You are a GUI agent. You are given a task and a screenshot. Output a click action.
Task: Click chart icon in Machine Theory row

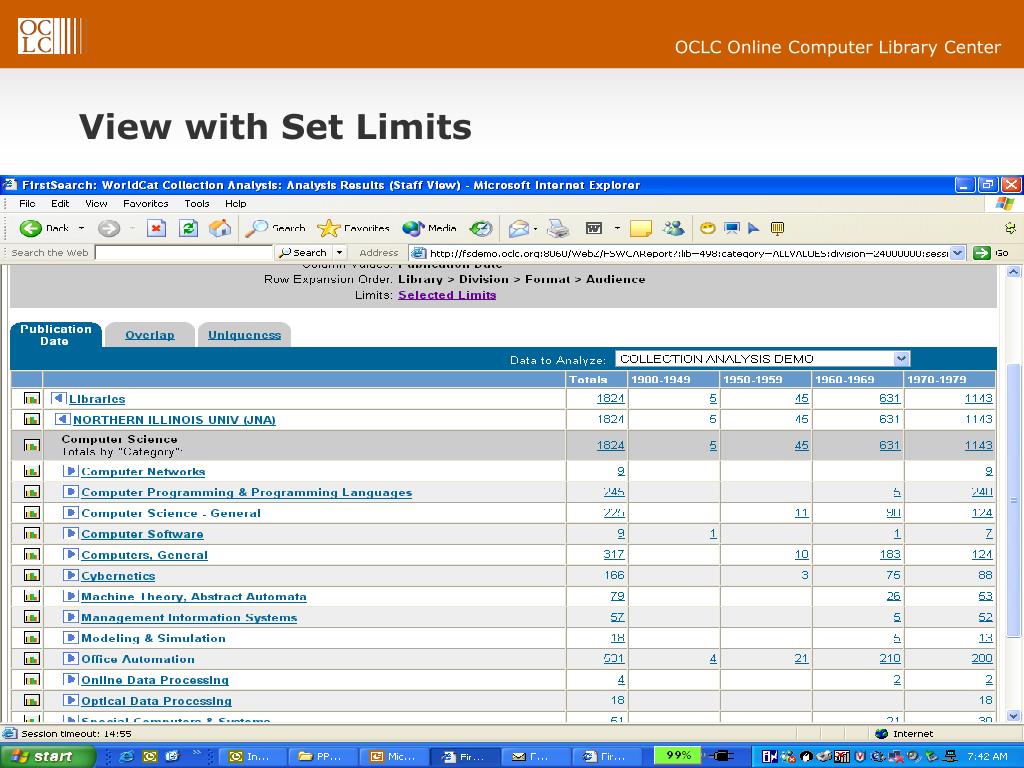coord(31,596)
